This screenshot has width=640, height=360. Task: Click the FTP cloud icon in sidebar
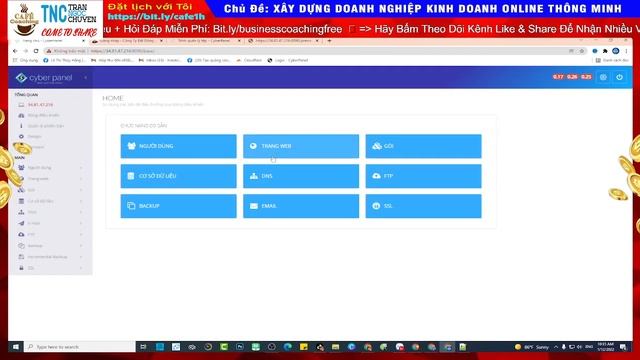[x=21, y=234]
